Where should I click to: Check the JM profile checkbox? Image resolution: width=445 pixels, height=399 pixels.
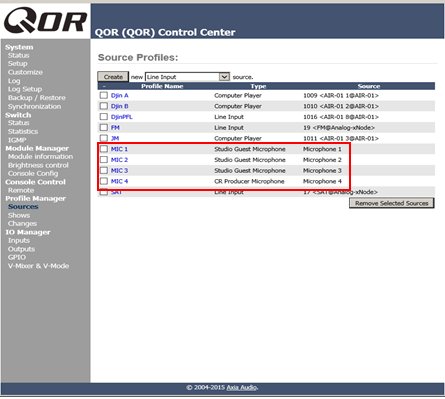click(x=104, y=138)
